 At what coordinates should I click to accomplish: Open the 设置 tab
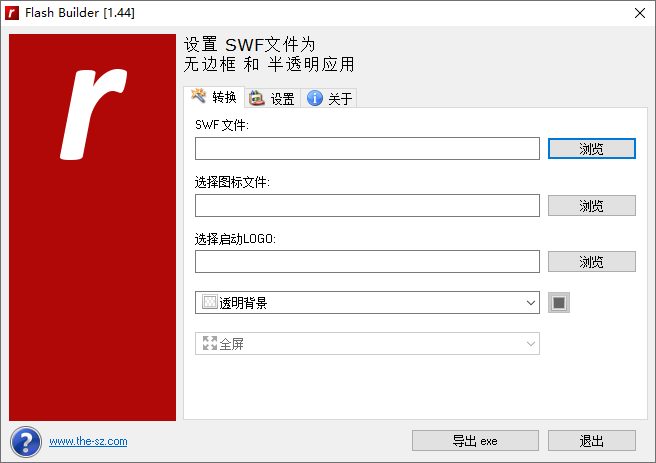272,99
